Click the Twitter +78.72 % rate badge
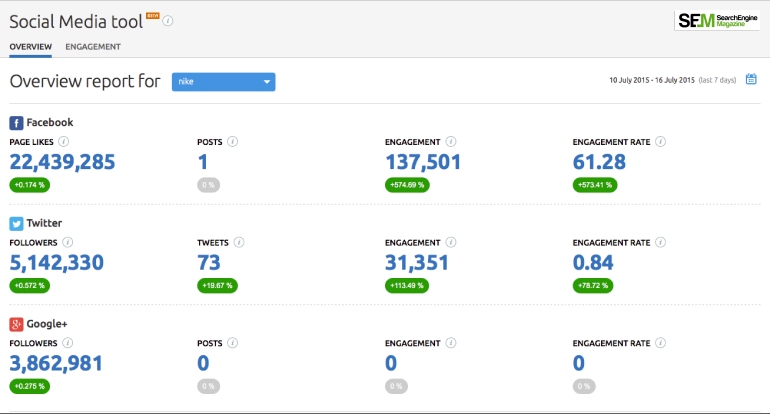 593,286
